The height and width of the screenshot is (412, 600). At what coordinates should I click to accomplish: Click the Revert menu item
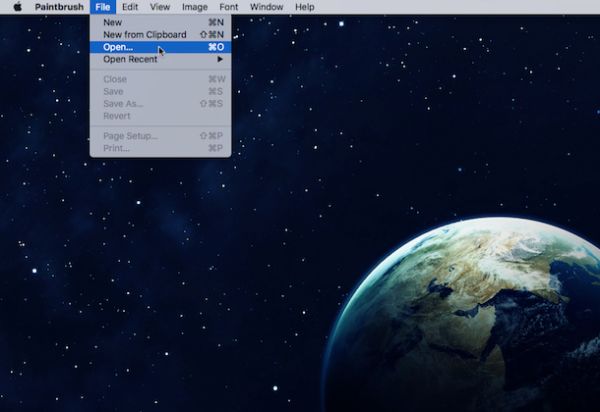point(117,116)
